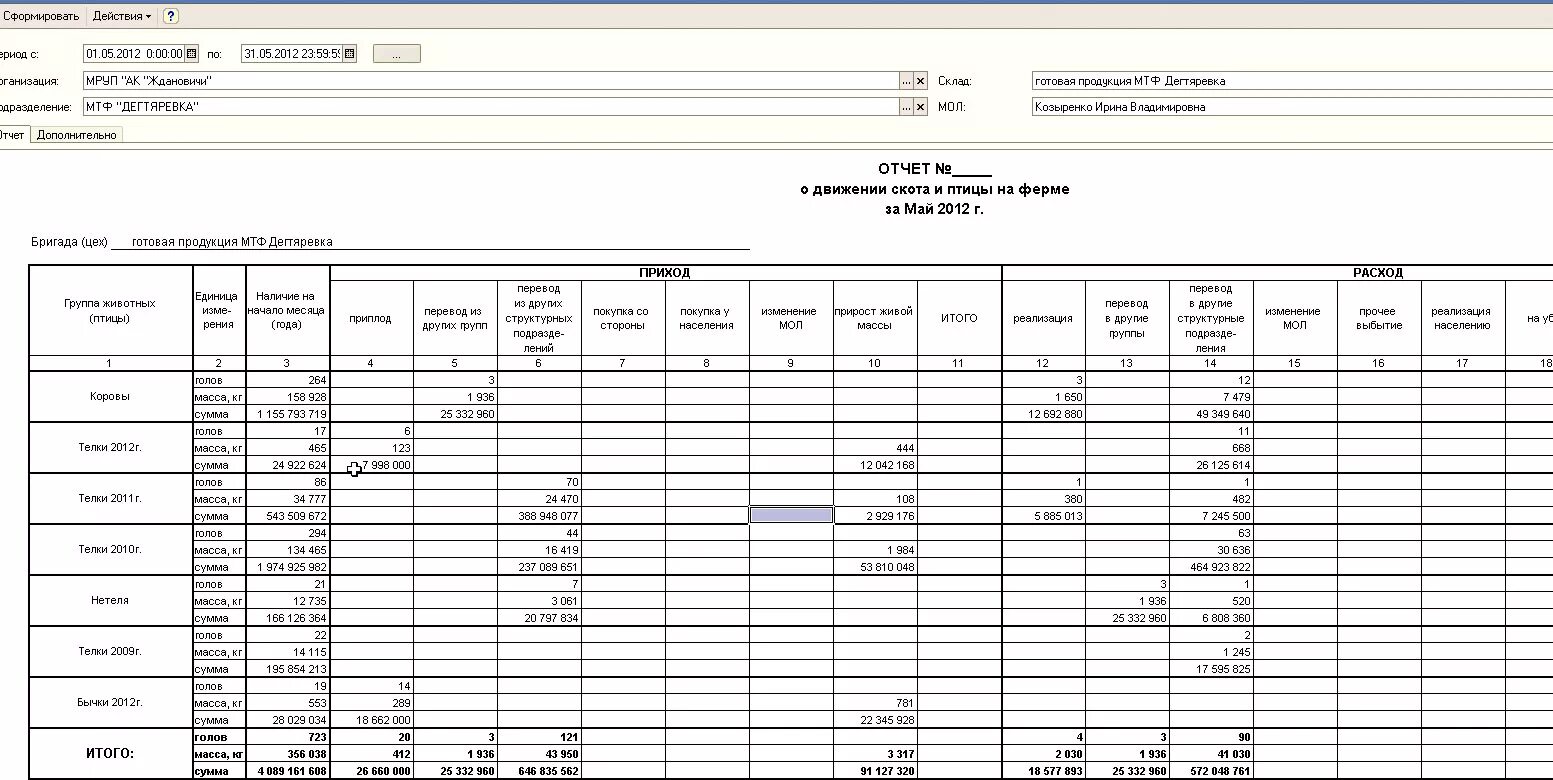
Task: Click the Подразделение field МТФ ДЕГТЯРЕВКА
Action: click(x=492, y=107)
